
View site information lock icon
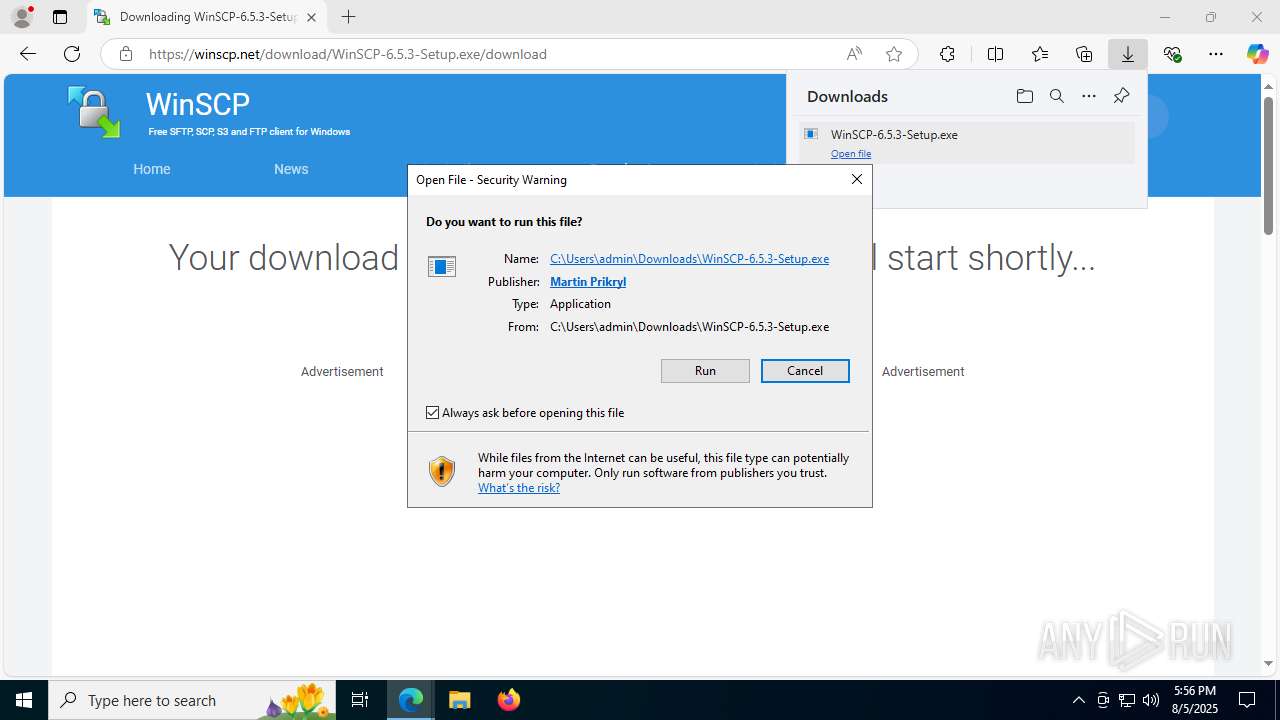coord(126,54)
